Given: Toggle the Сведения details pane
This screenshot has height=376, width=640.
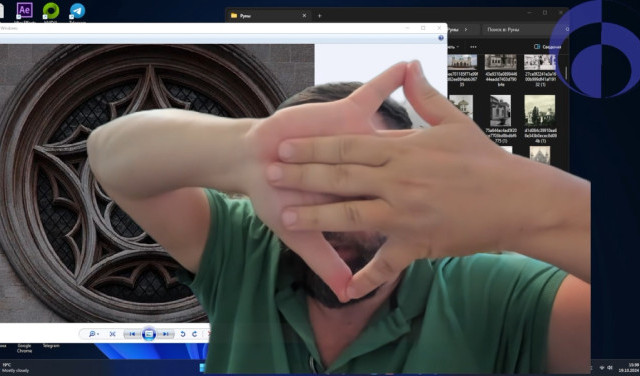Looking at the screenshot, I should point(548,47).
